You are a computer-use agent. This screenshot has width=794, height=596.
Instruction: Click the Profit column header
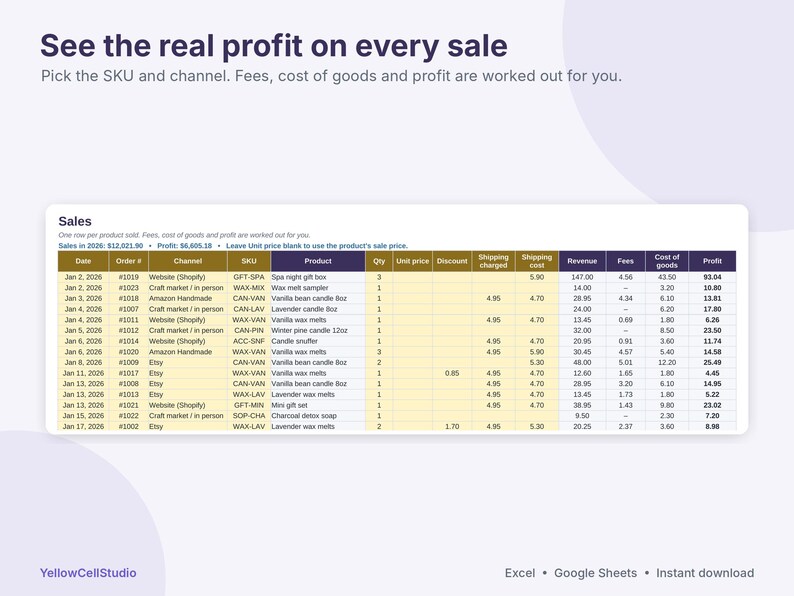(712, 261)
